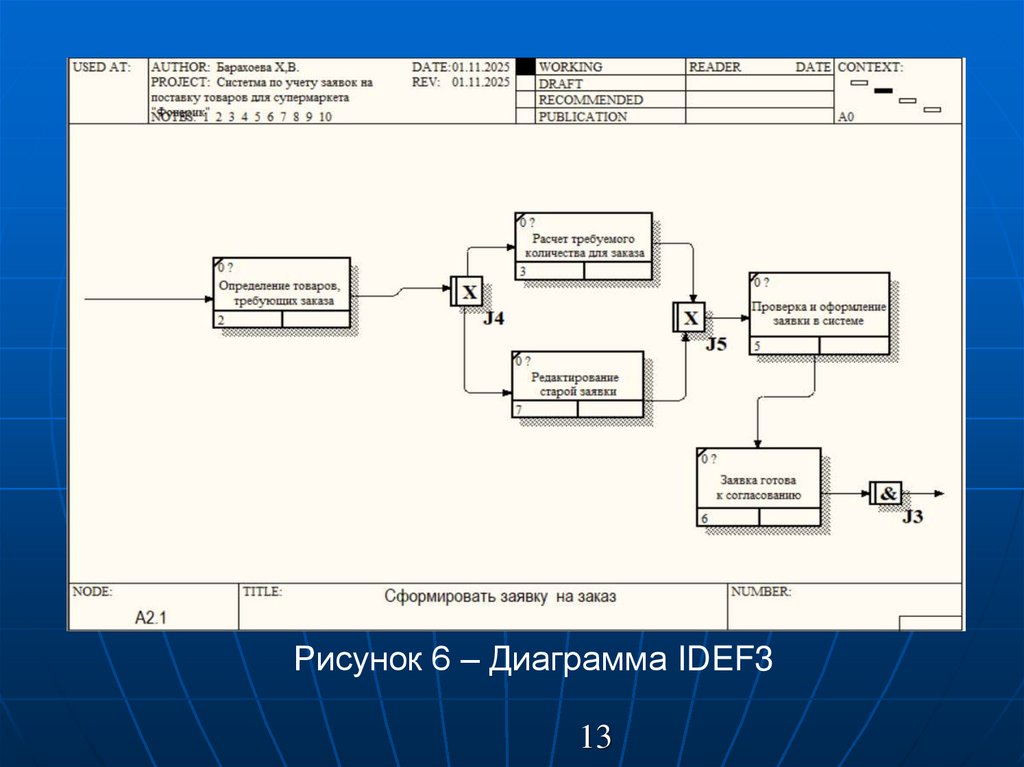Click number '7' in the editing box

pyautogui.click(x=519, y=410)
